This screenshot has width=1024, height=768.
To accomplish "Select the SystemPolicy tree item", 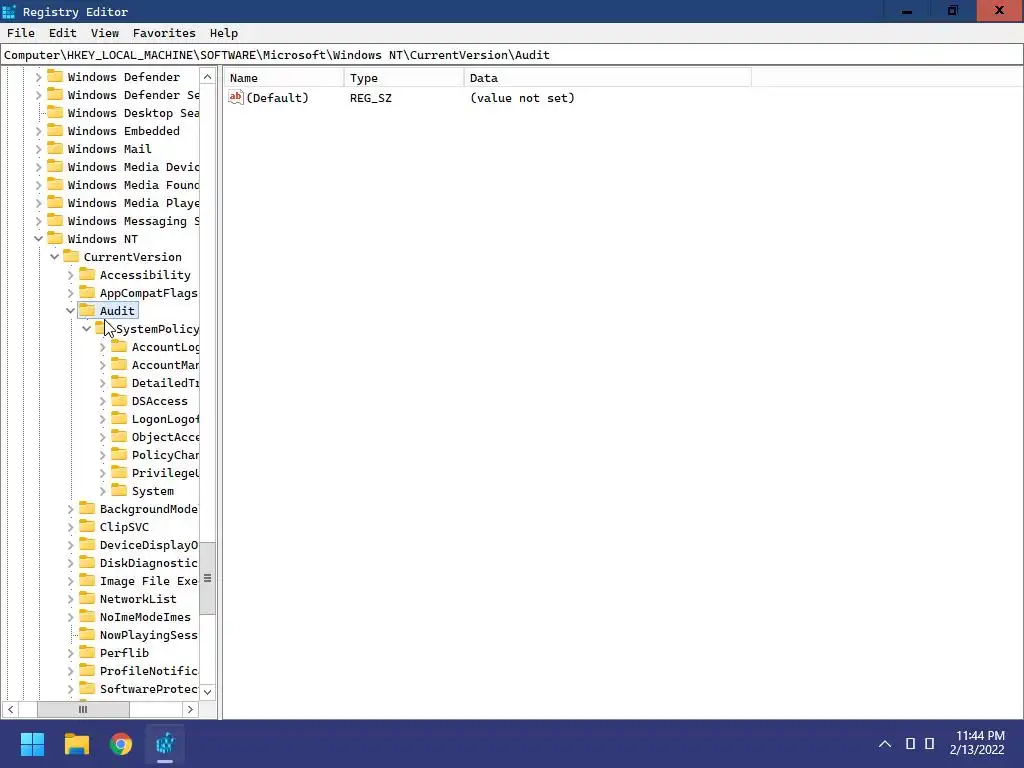I will pos(157,329).
